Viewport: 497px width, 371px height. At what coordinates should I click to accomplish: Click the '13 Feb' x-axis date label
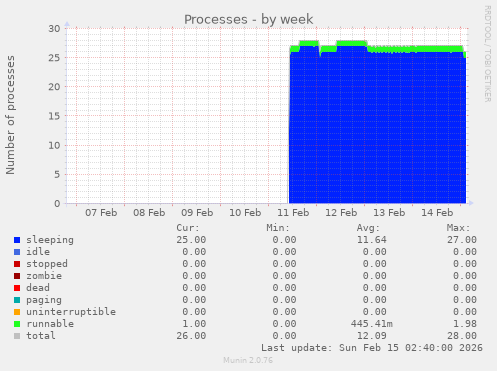(x=389, y=213)
